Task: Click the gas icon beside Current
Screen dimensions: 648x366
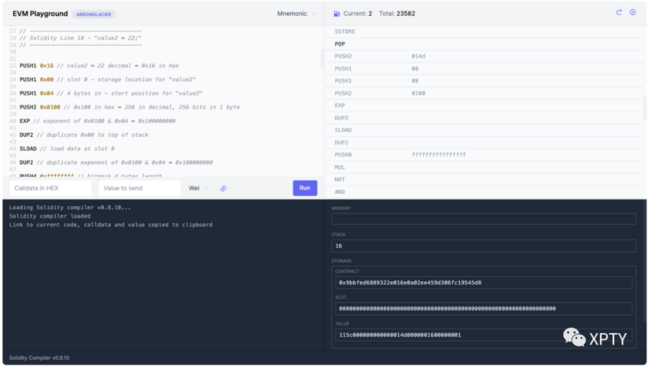Action: (336, 14)
